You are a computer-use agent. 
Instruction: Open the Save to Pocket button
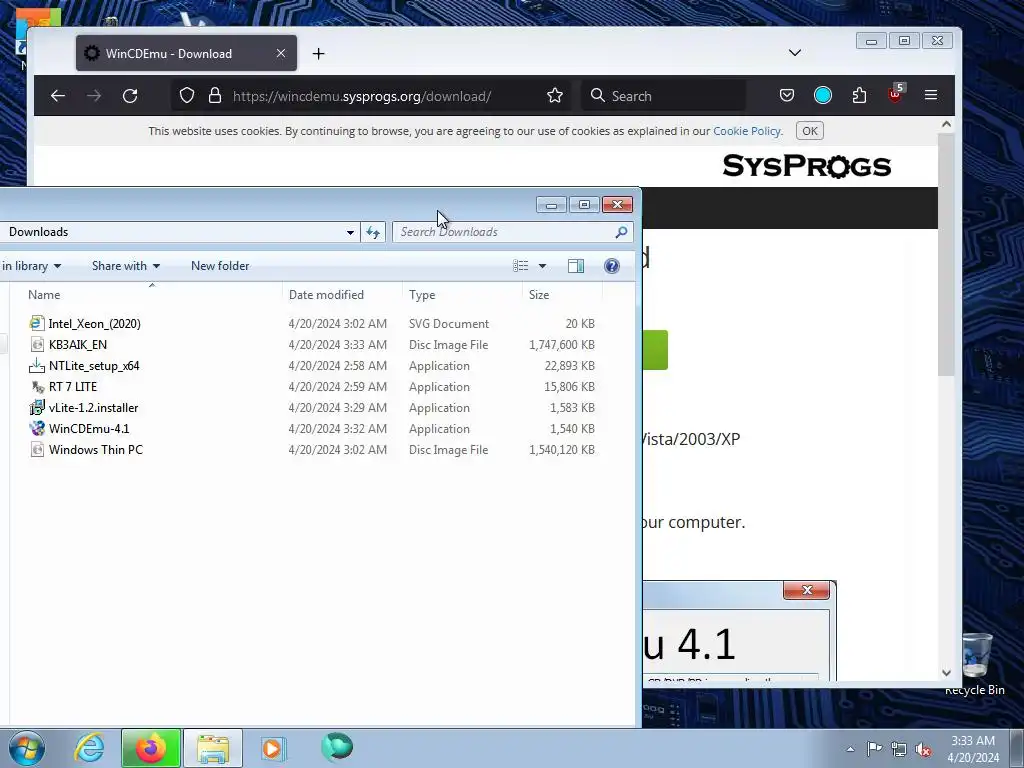[787, 95]
